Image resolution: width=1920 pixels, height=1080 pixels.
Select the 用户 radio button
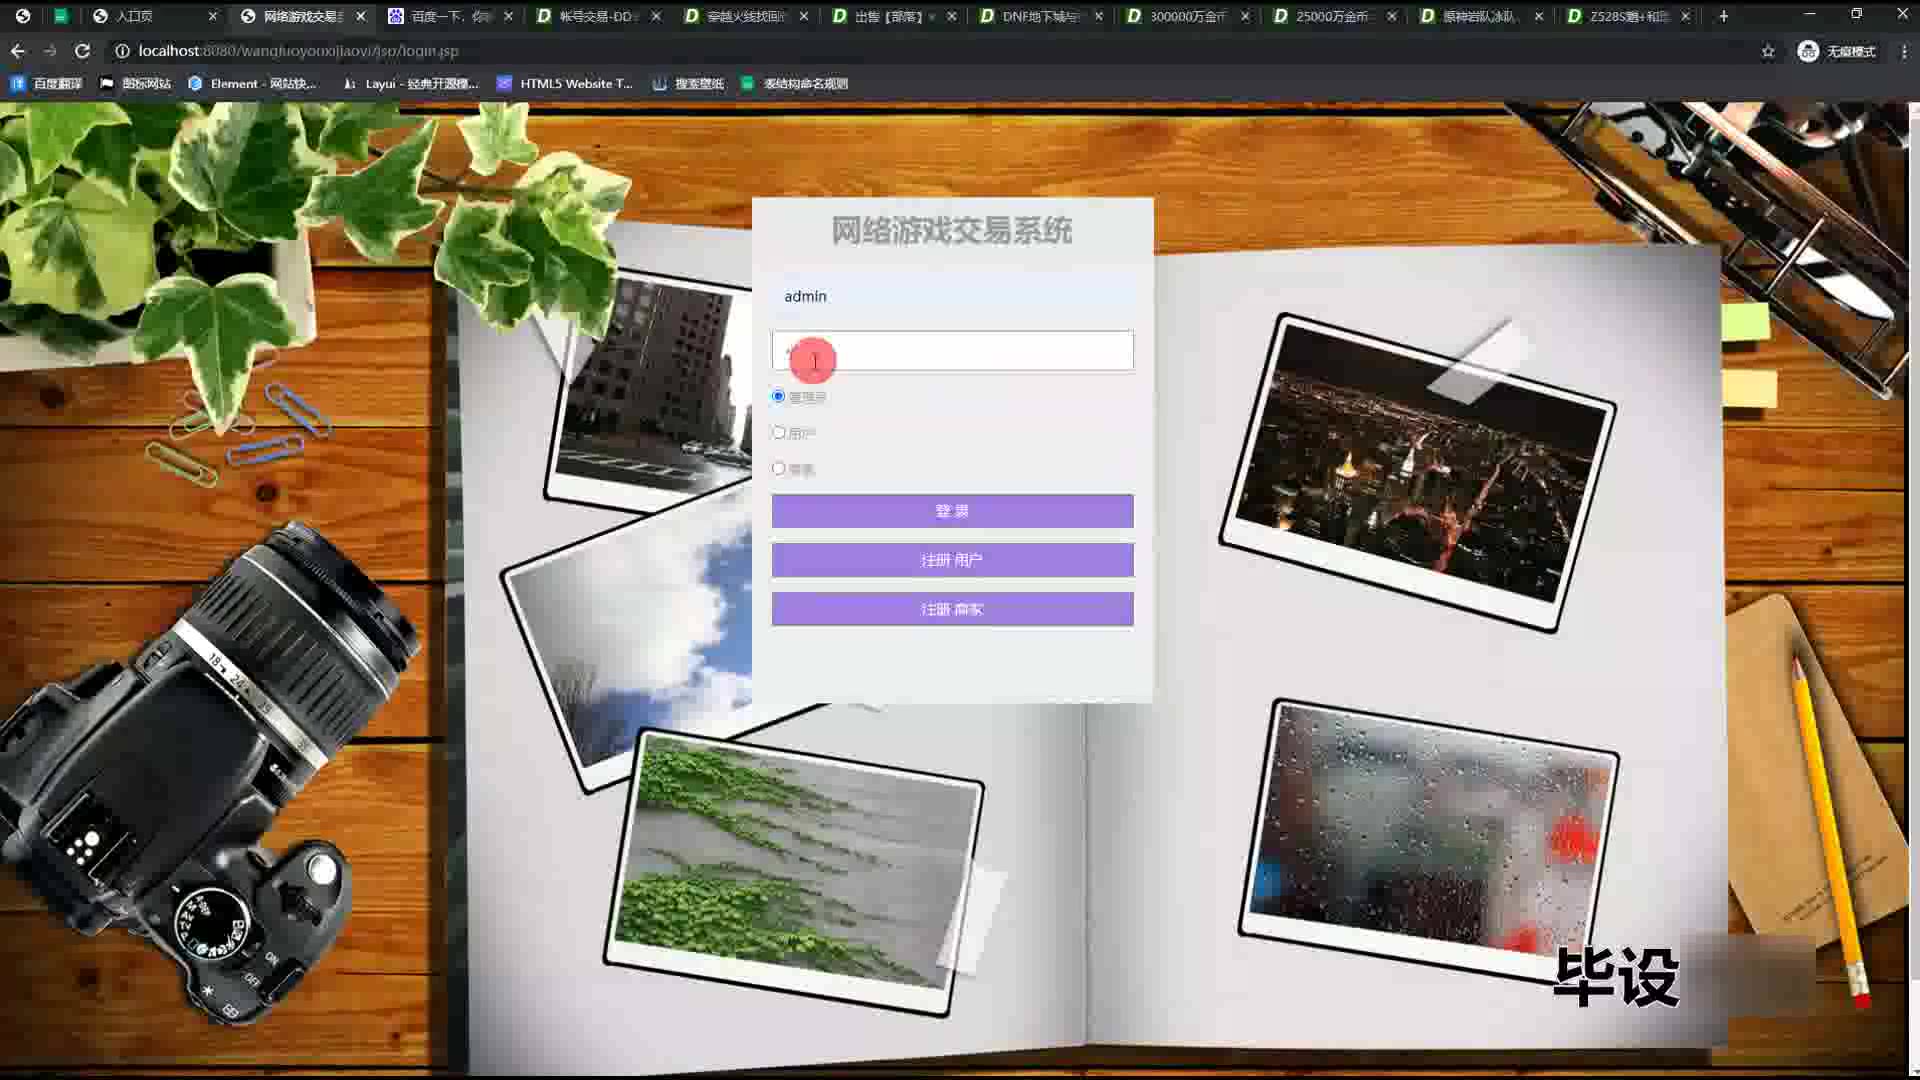click(x=779, y=433)
